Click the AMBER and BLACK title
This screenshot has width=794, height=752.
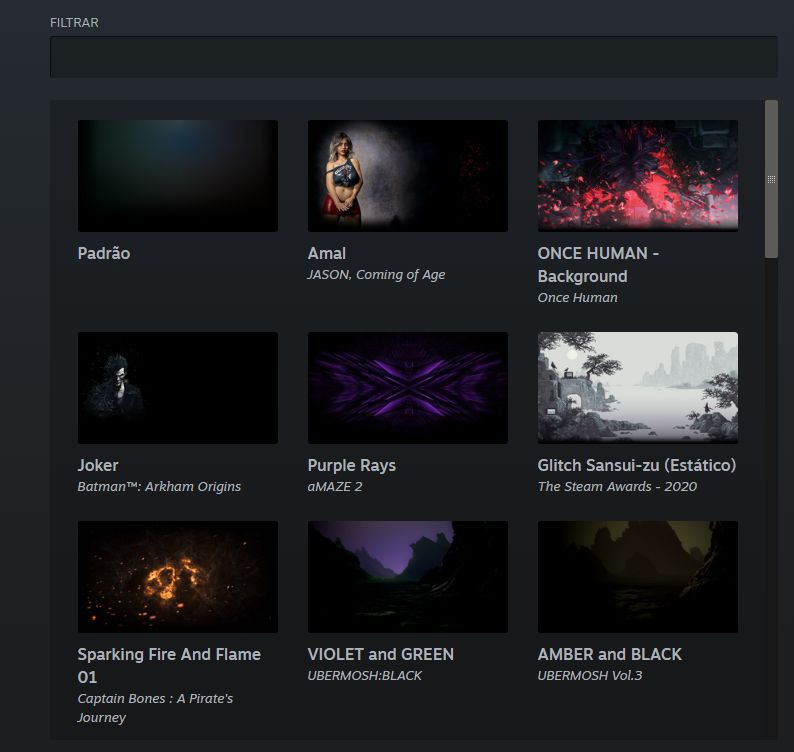(x=609, y=654)
